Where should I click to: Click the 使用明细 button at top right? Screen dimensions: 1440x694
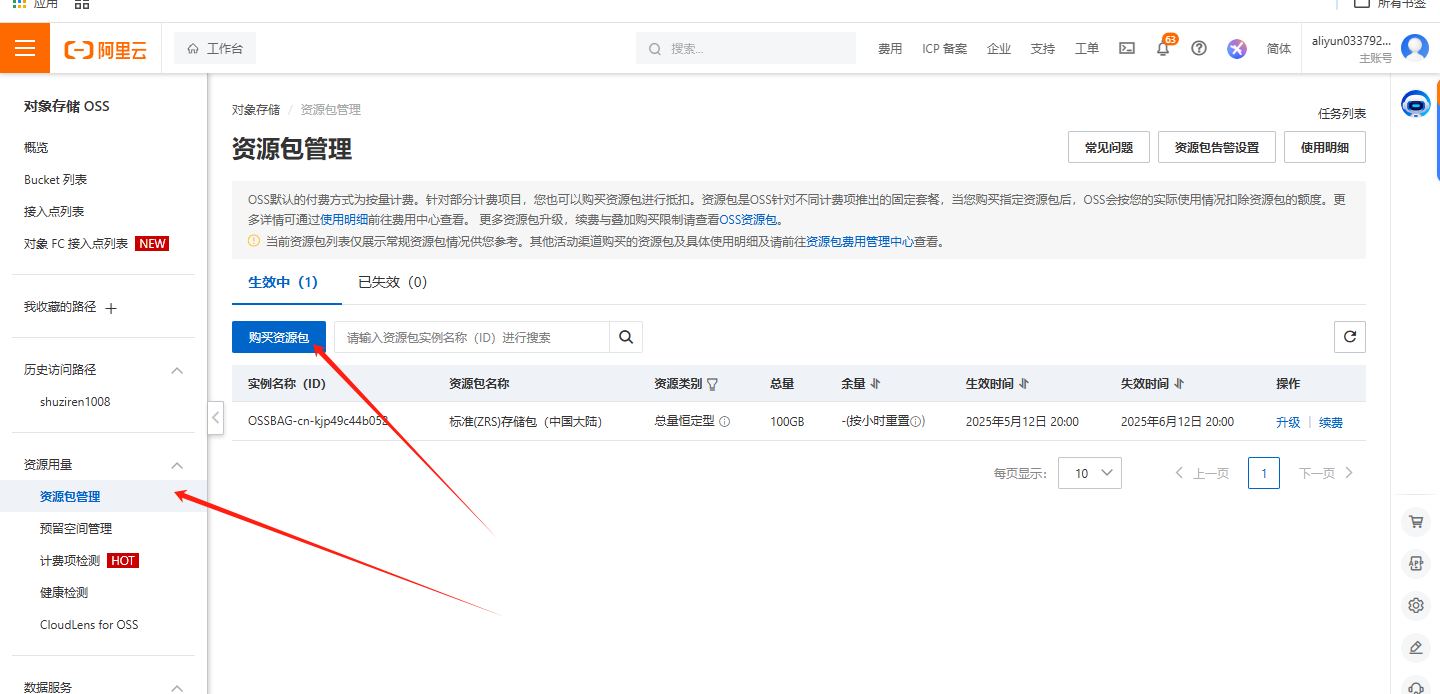[x=1325, y=147]
